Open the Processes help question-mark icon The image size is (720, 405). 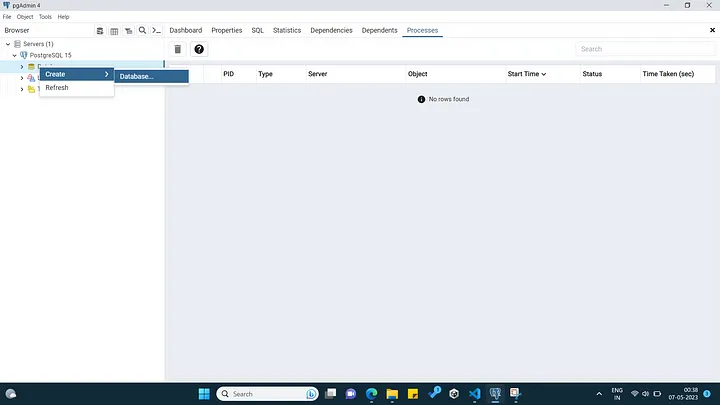[199, 49]
